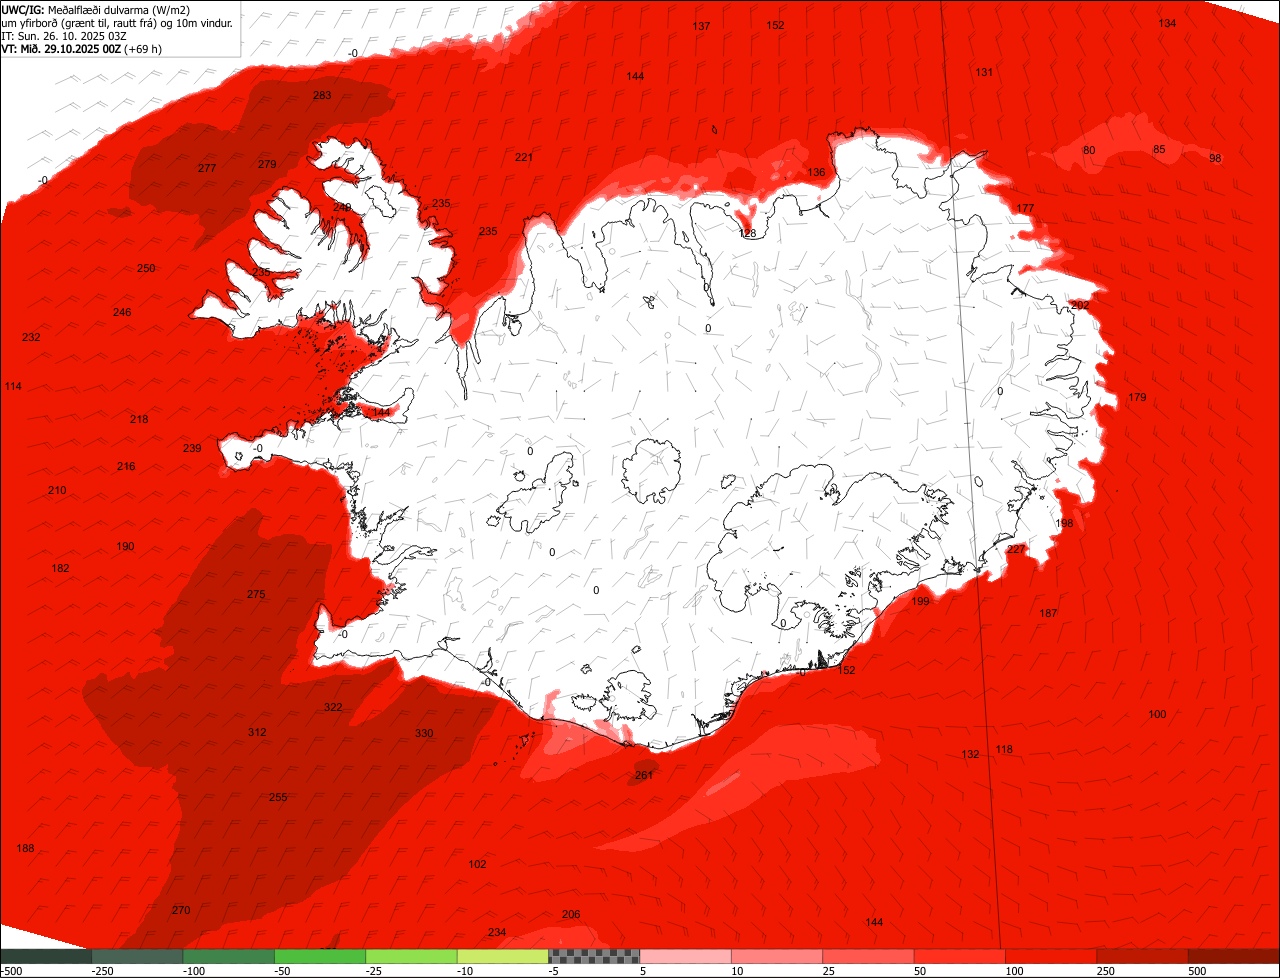Click the legend swatch between 100 and 250
Image resolution: width=1280 pixels, height=978 pixels.
tap(1051, 956)
